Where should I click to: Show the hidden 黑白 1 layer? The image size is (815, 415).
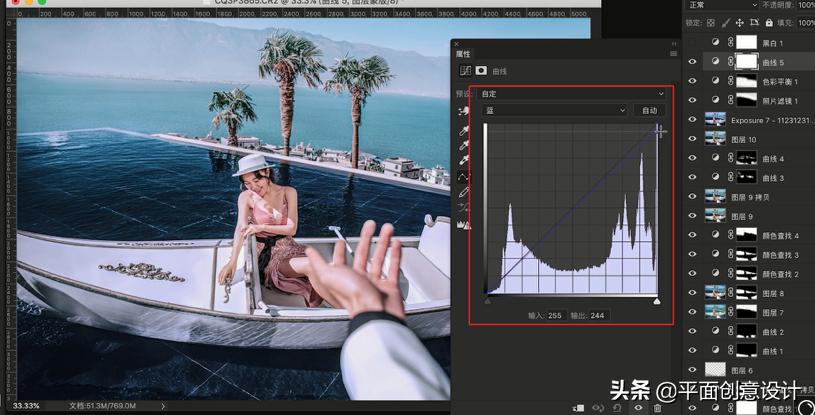[692, 43]
